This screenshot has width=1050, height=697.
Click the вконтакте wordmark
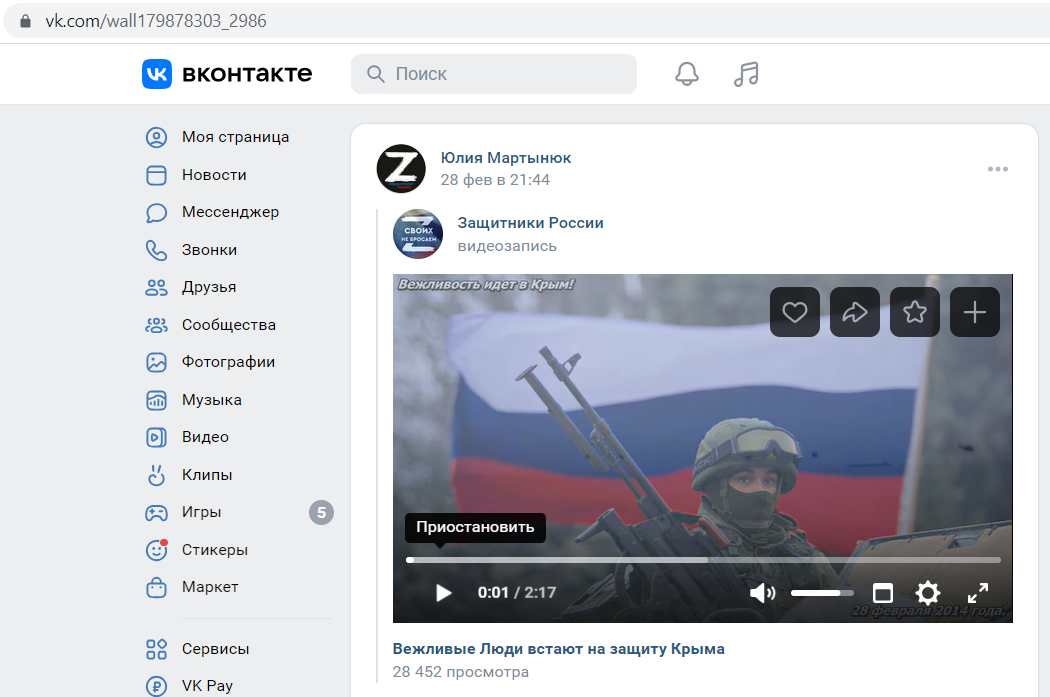pyautogui.click(x=247, y=74)
